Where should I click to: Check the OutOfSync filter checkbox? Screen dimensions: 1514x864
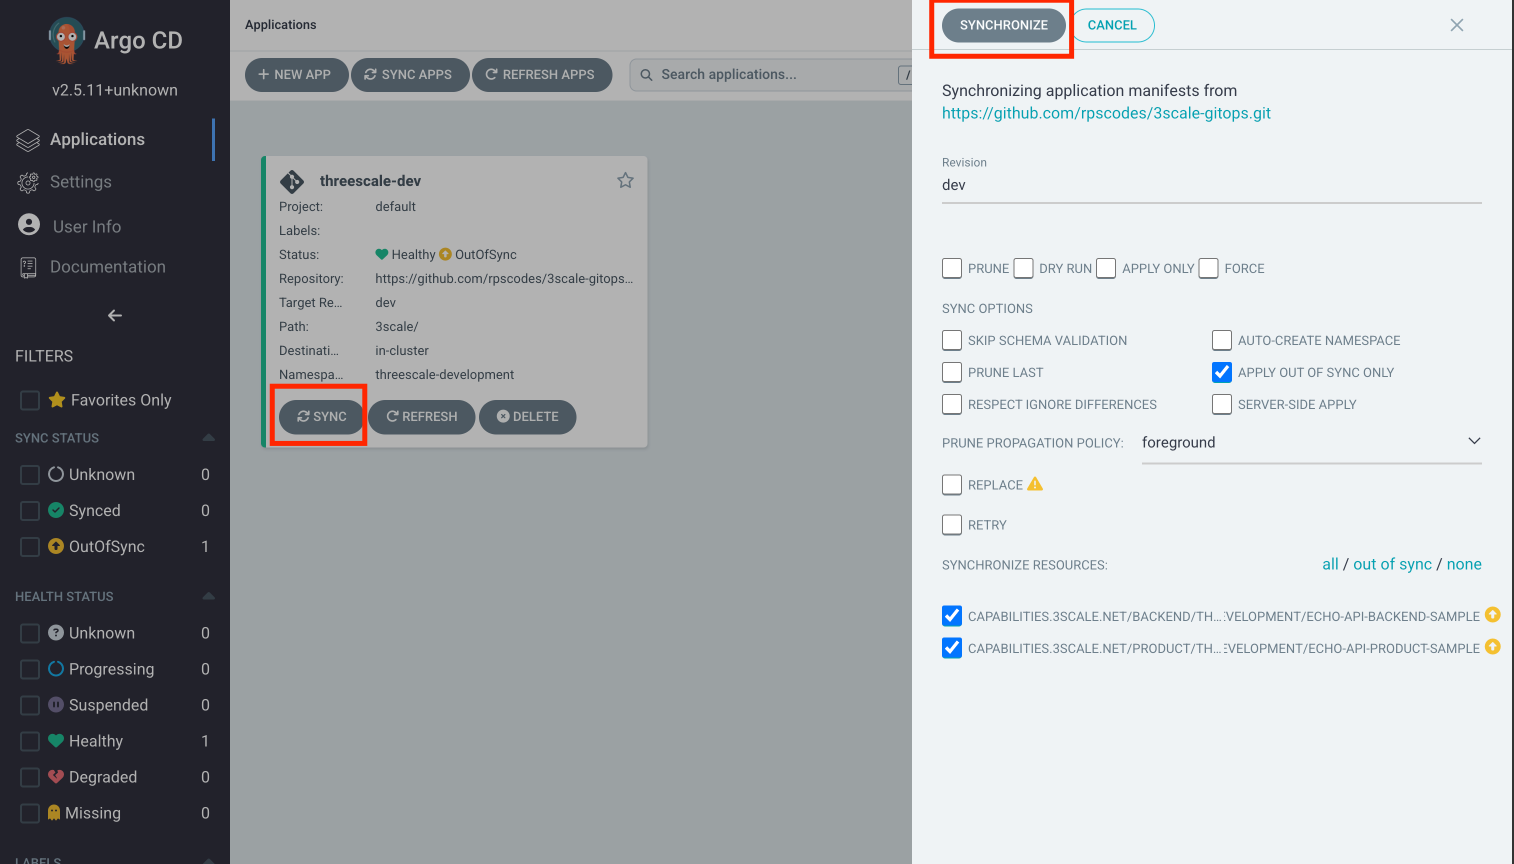[x=30, y=547]
